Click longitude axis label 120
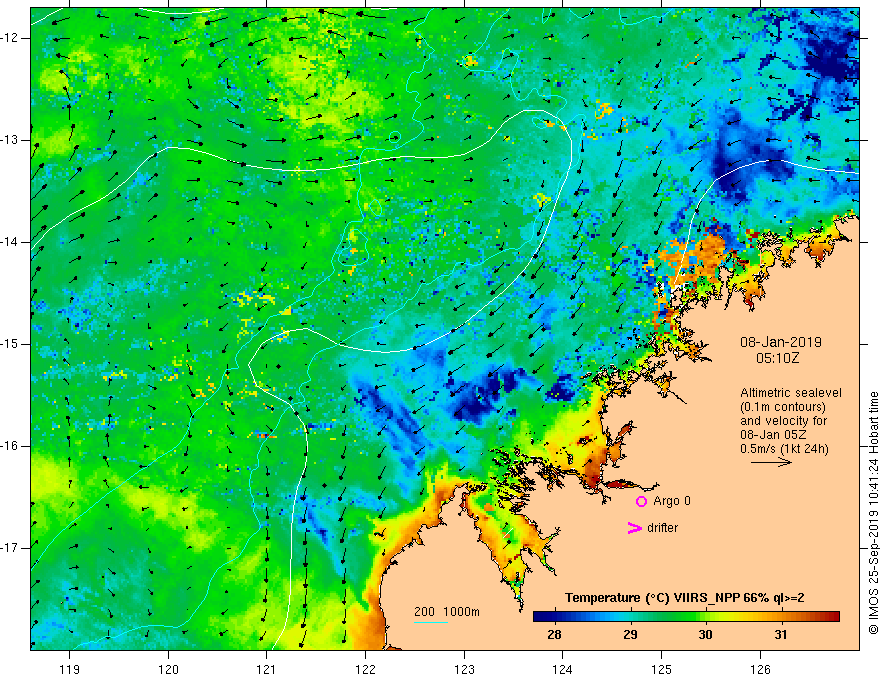Viewport: 880px width, 680px height. (168, 669)
